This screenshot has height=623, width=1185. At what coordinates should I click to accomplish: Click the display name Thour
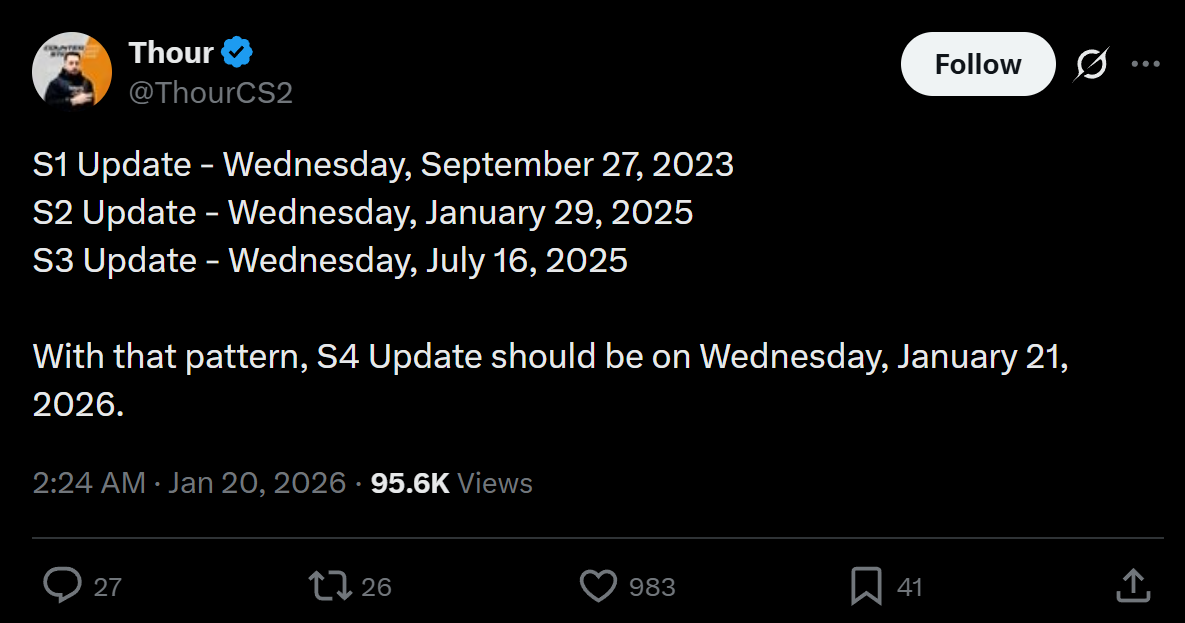[171, 52]
